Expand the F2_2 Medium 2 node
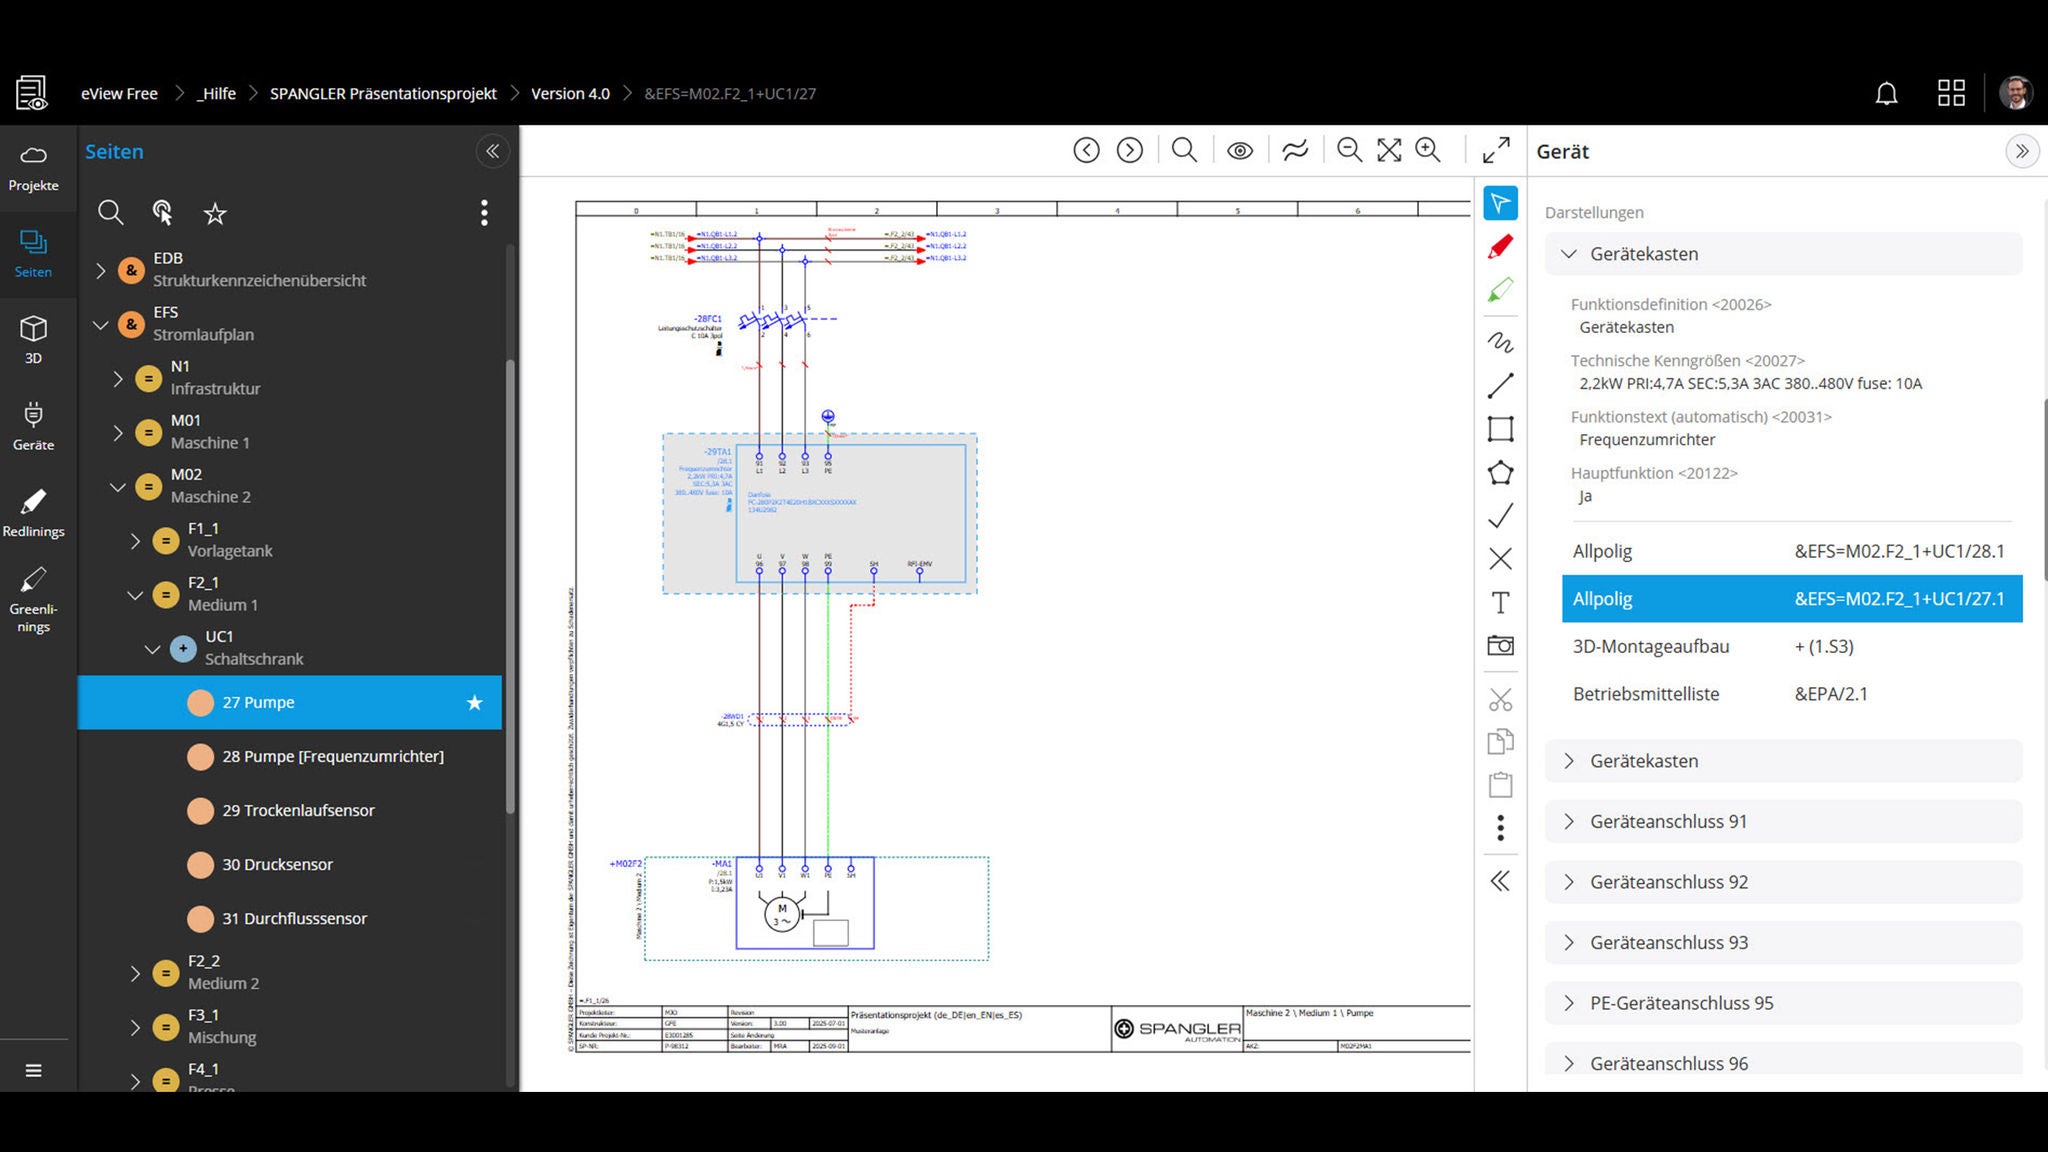This screenshot has width=2048, height=1152. (x=135, y=972)
